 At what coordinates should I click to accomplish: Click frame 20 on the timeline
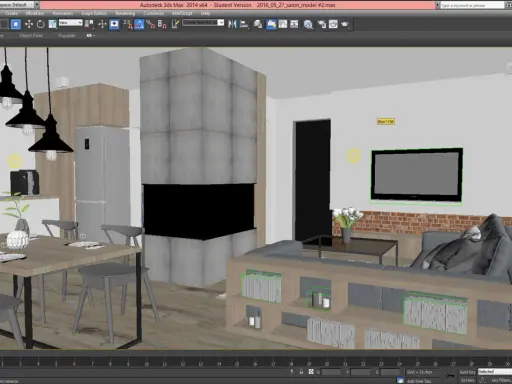tap(327, 363)
